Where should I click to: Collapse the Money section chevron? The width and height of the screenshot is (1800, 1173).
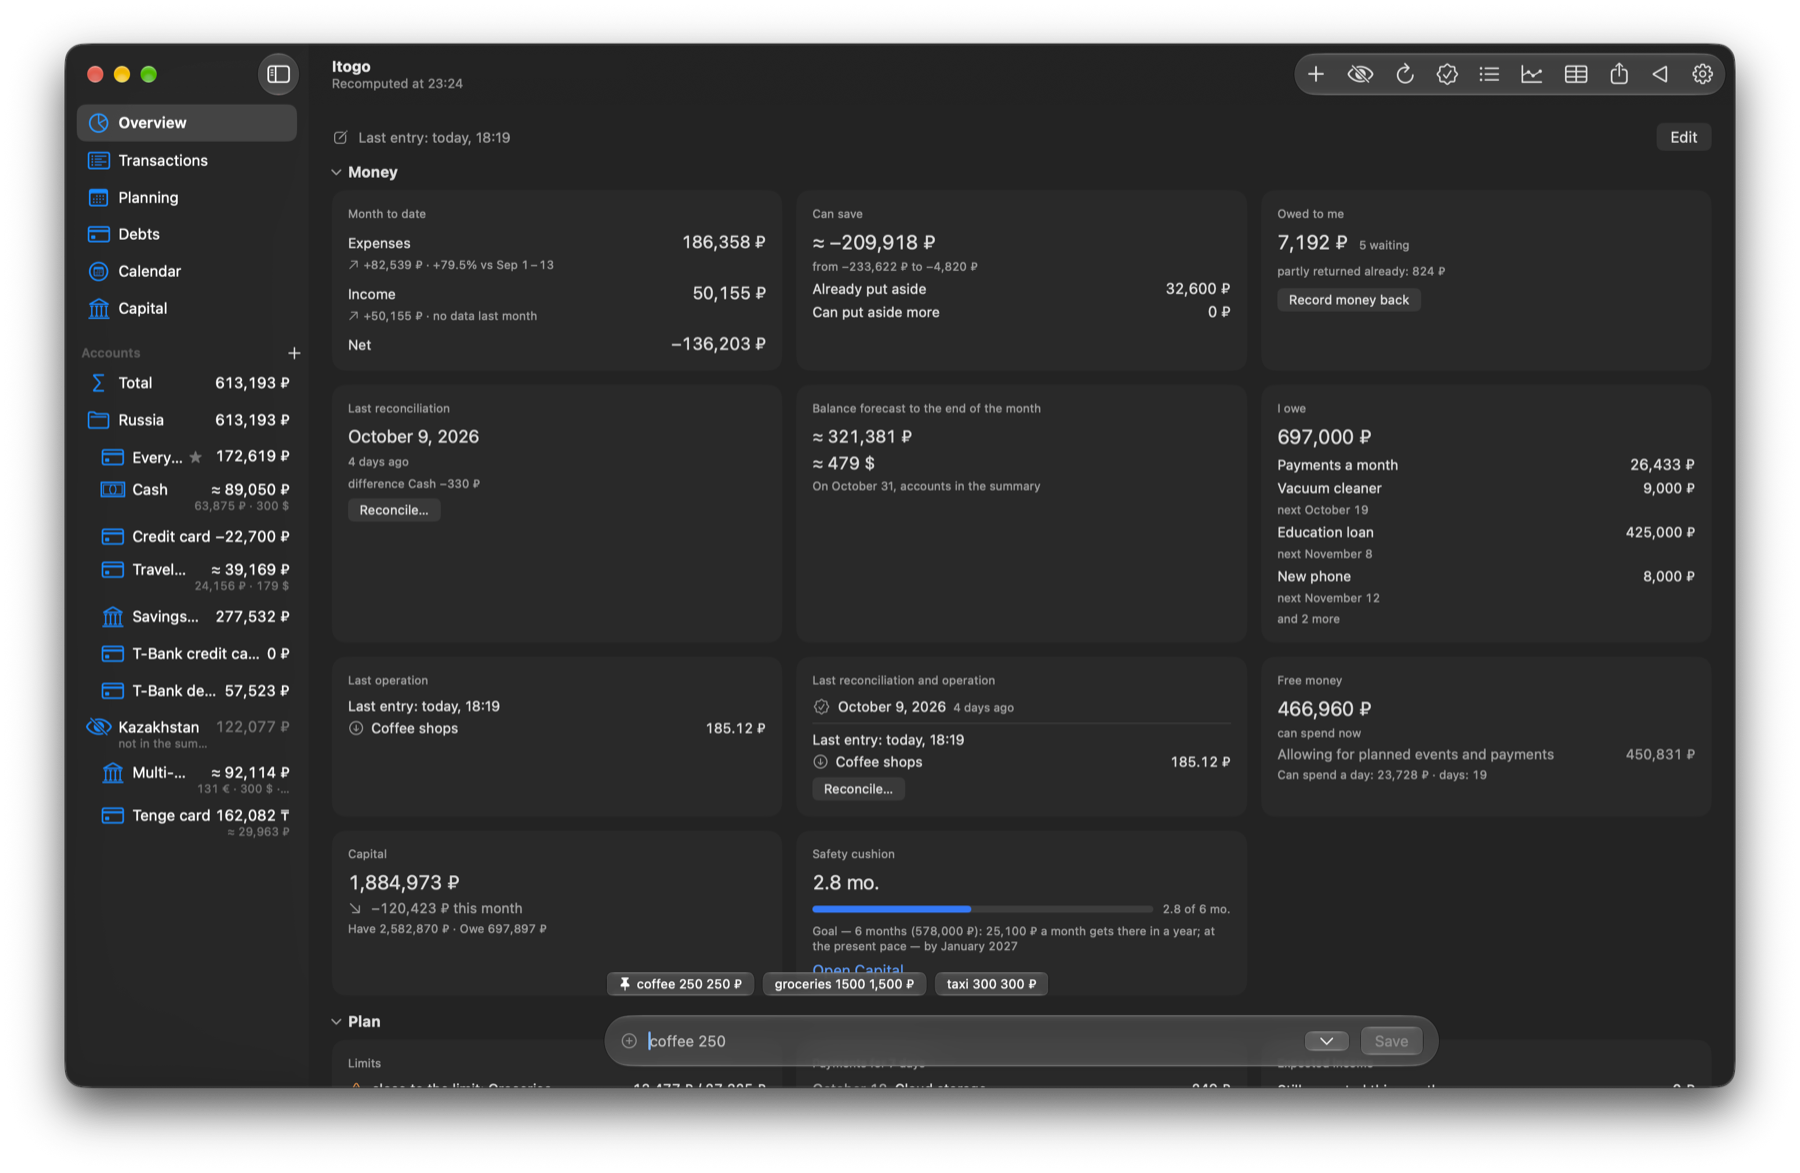click(x=336, y=172)
